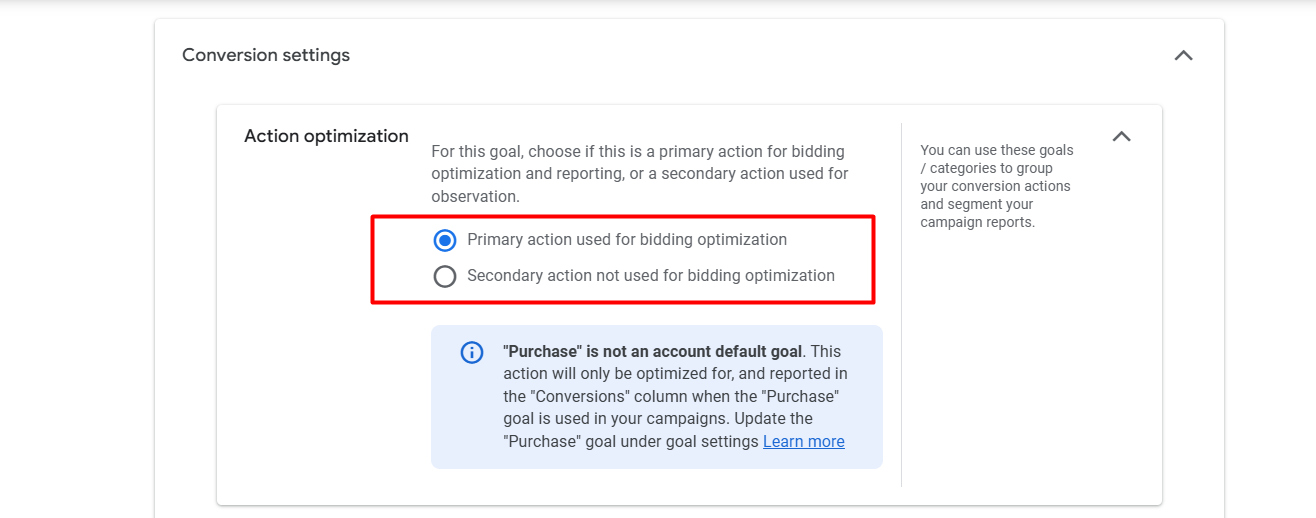Click the bold "Purchase is not an account default goal" text
The height and width of the screenshot is (518, 1316).
click(652, 351)
